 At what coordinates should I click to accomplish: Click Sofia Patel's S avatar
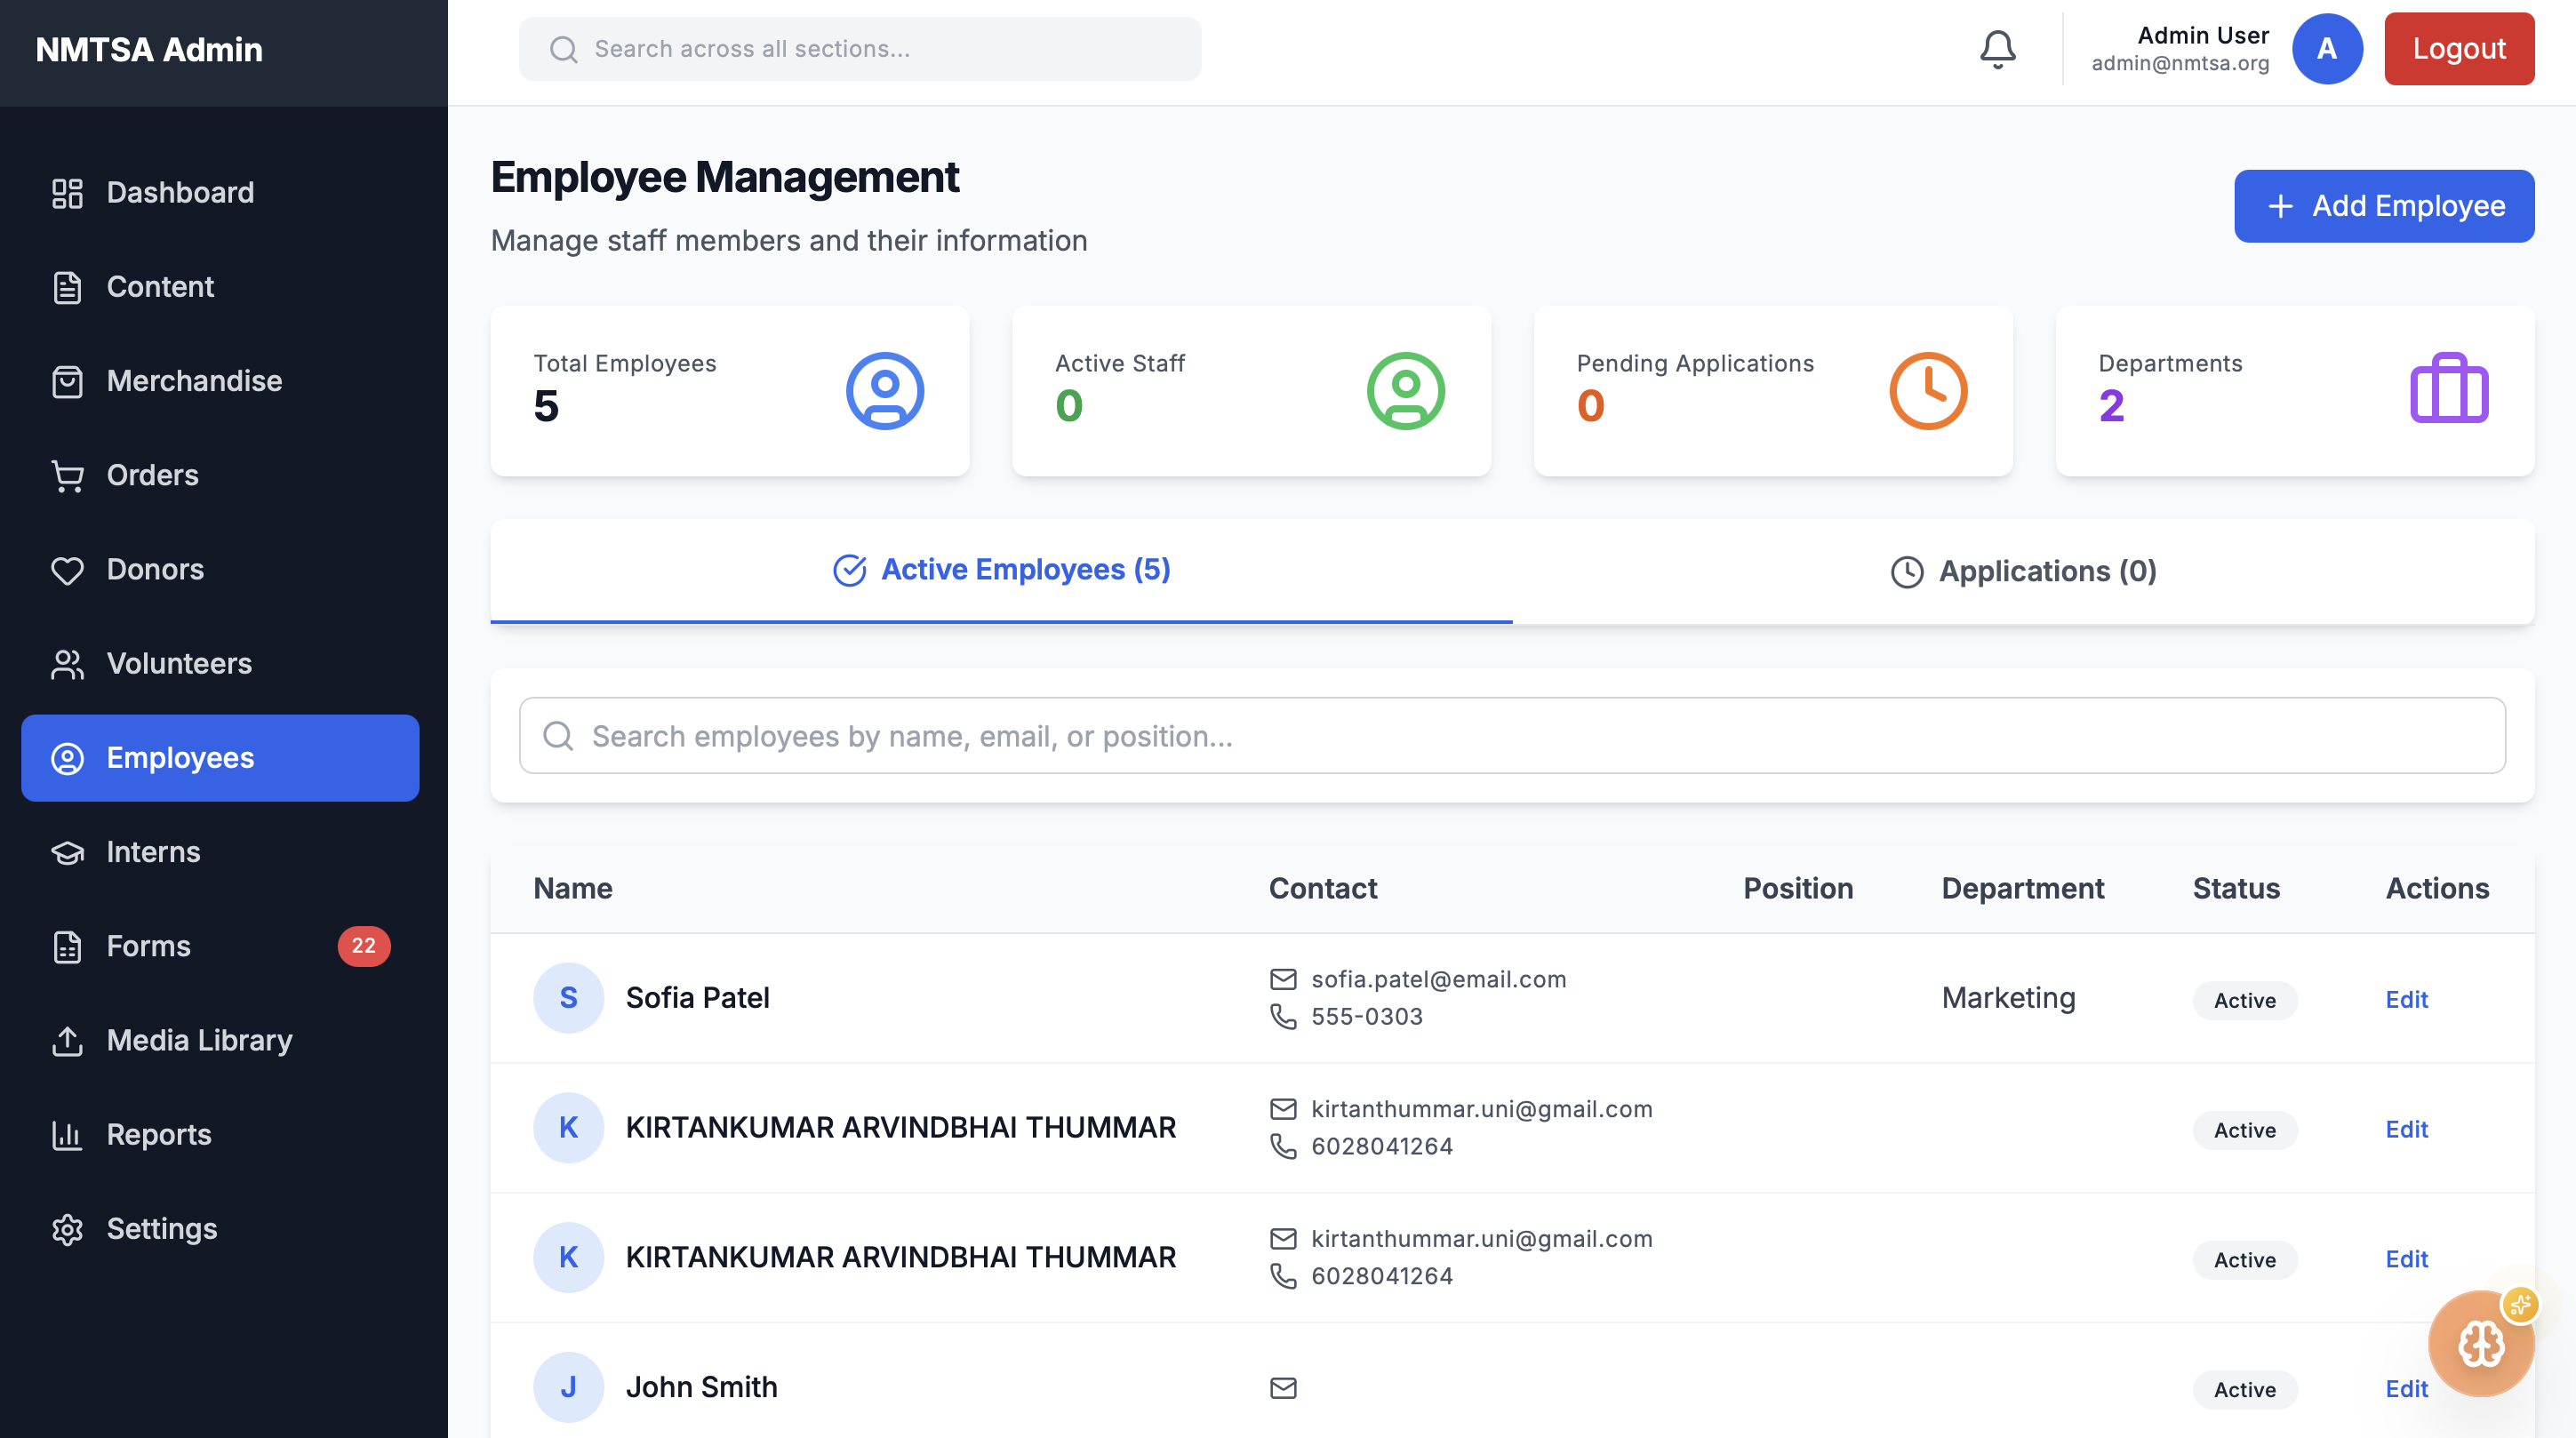click(x=568, y=998)
